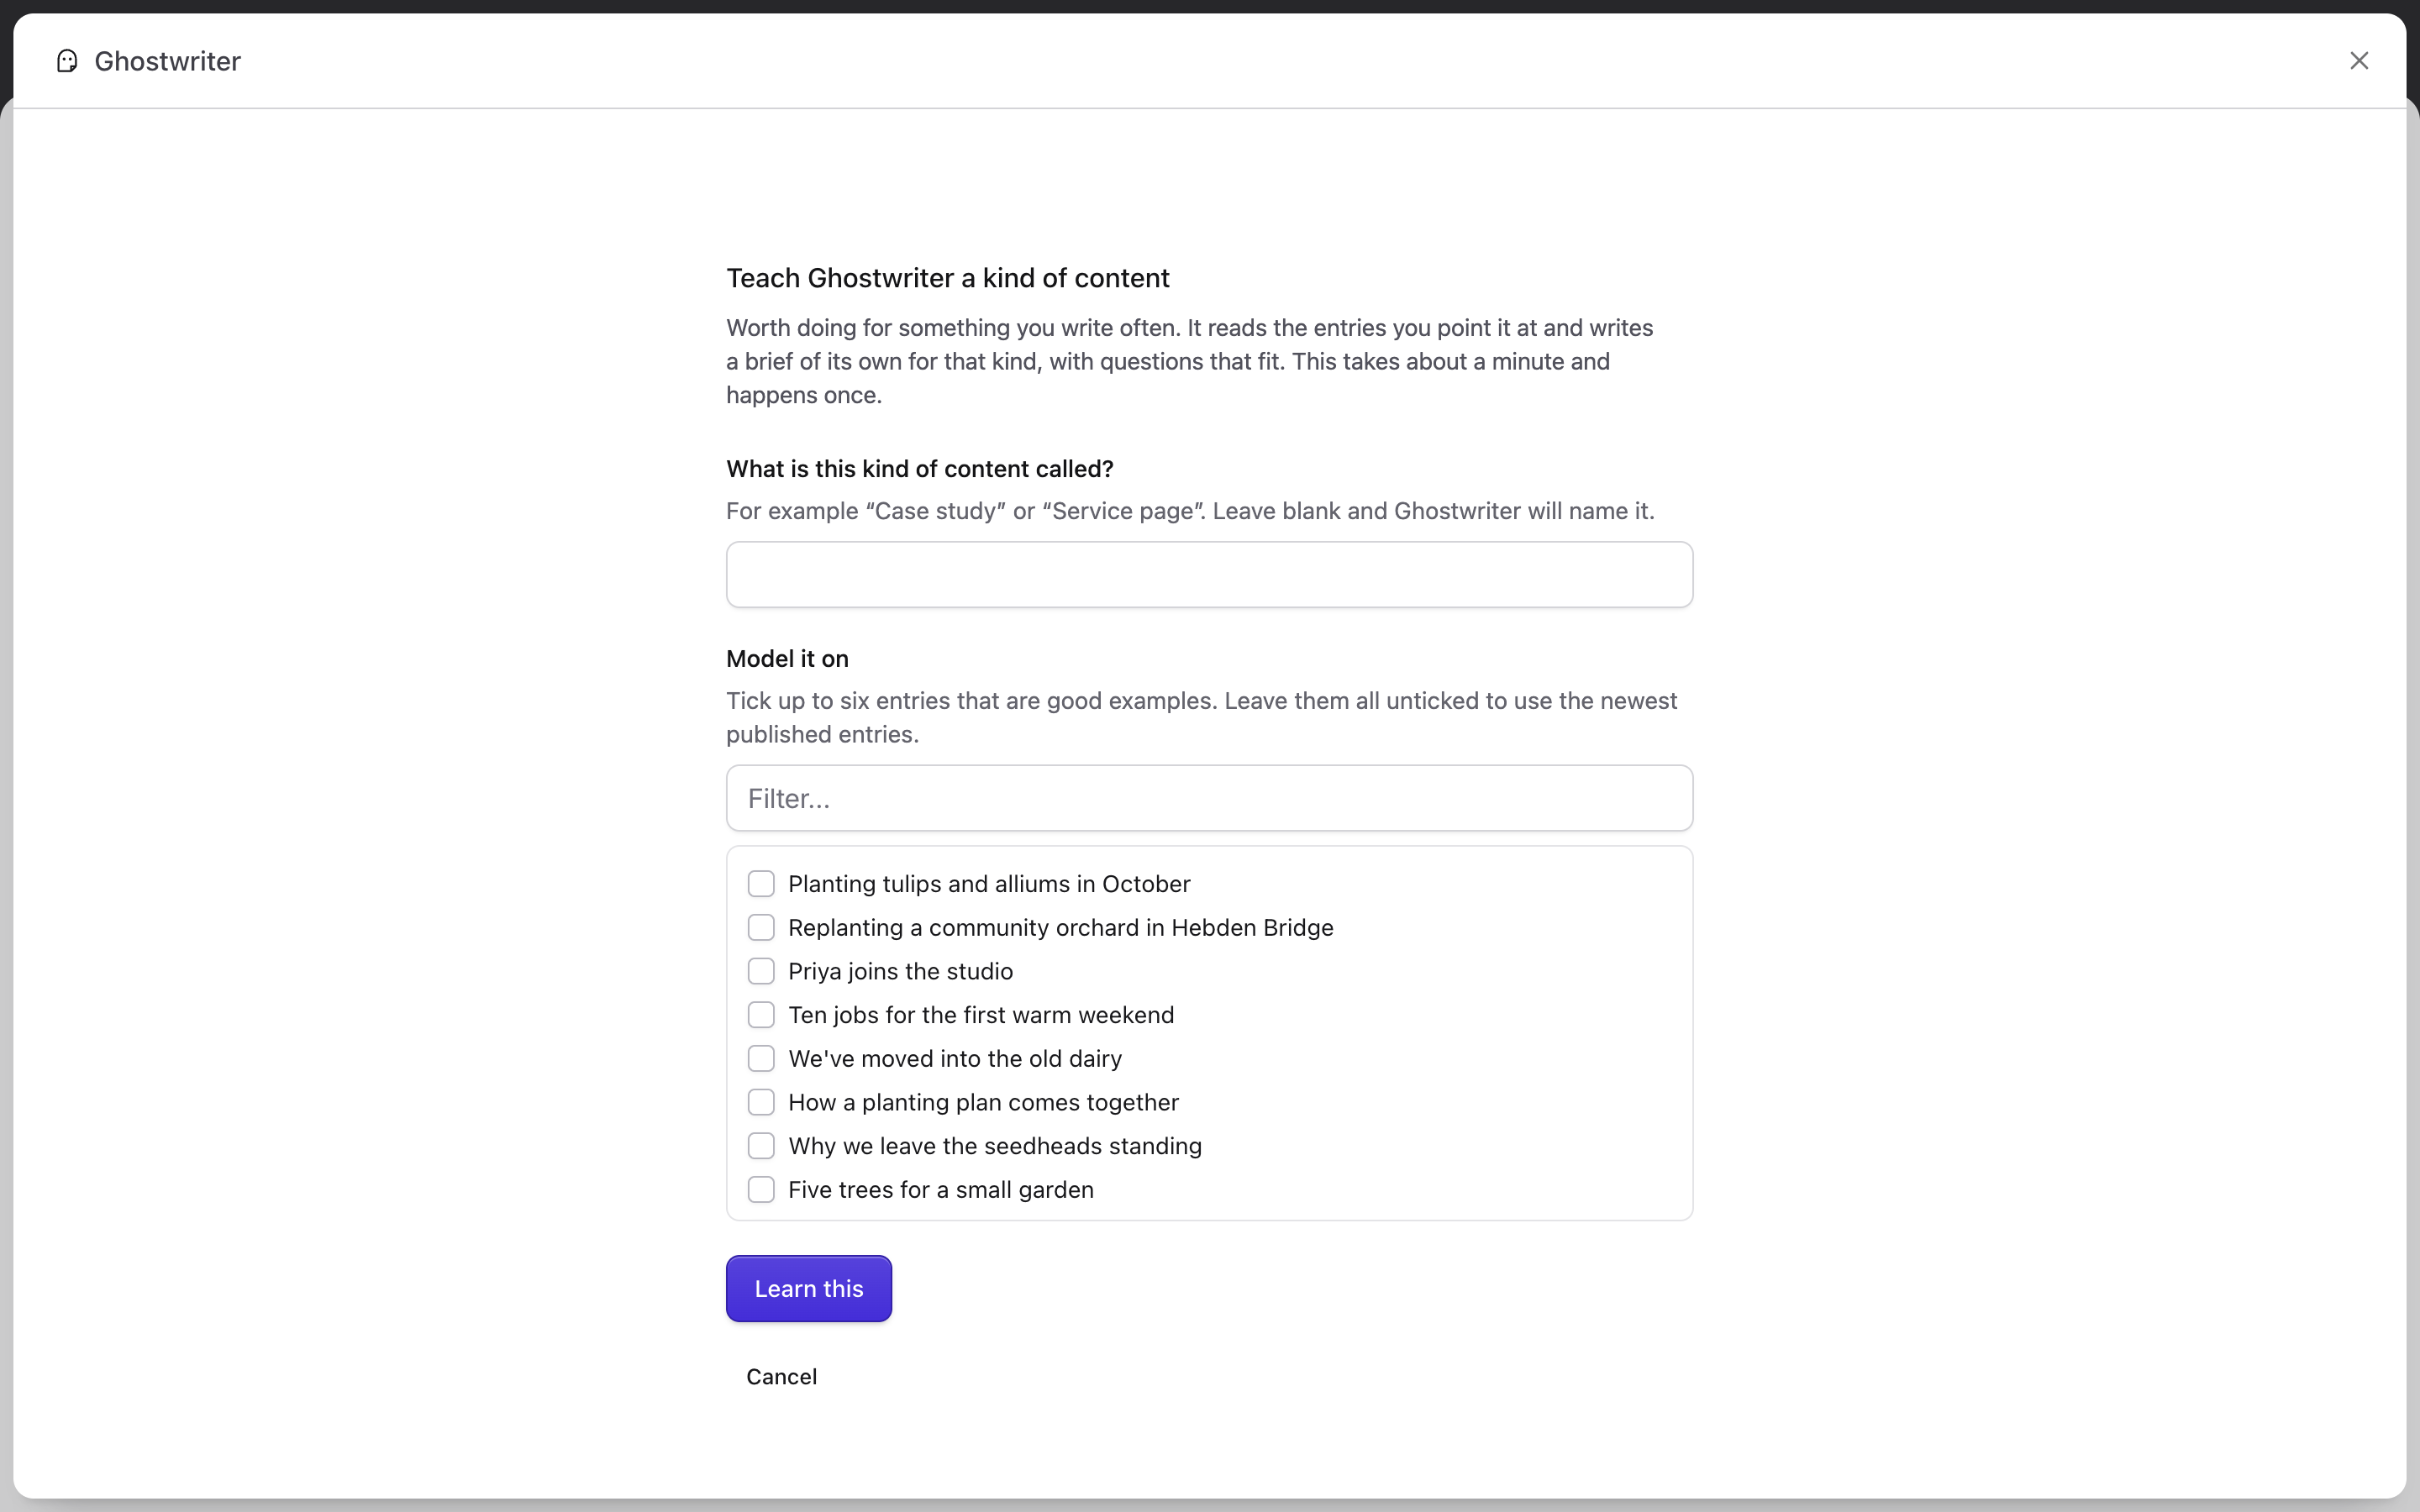This screenshot has width=2420, height=1512.
Task: Tick 'Why we leave the seedheads standing' checkbox
Action: (x=761, y=1146)
